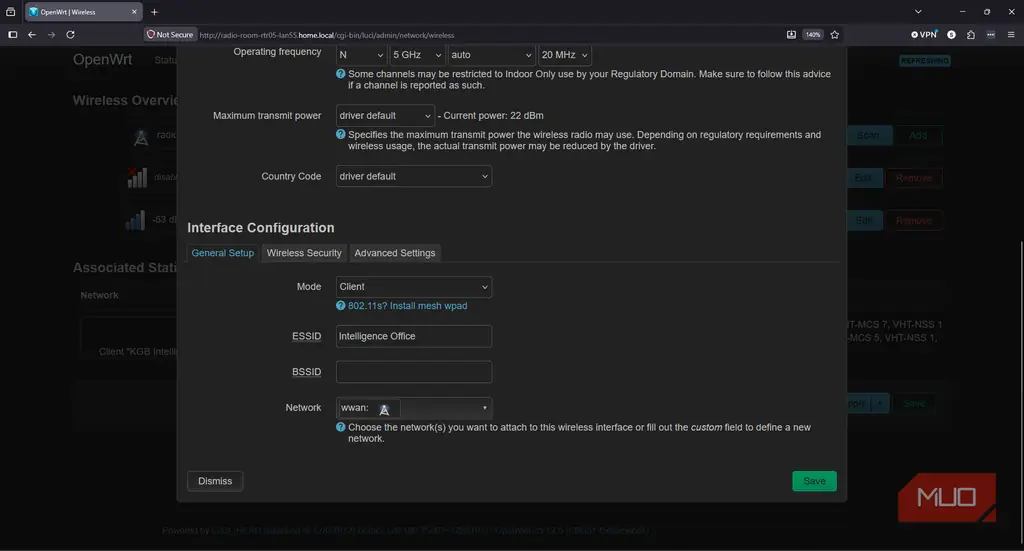
Task: Switch to the Wireless Security tab
Action: click(x=304, y=253)
